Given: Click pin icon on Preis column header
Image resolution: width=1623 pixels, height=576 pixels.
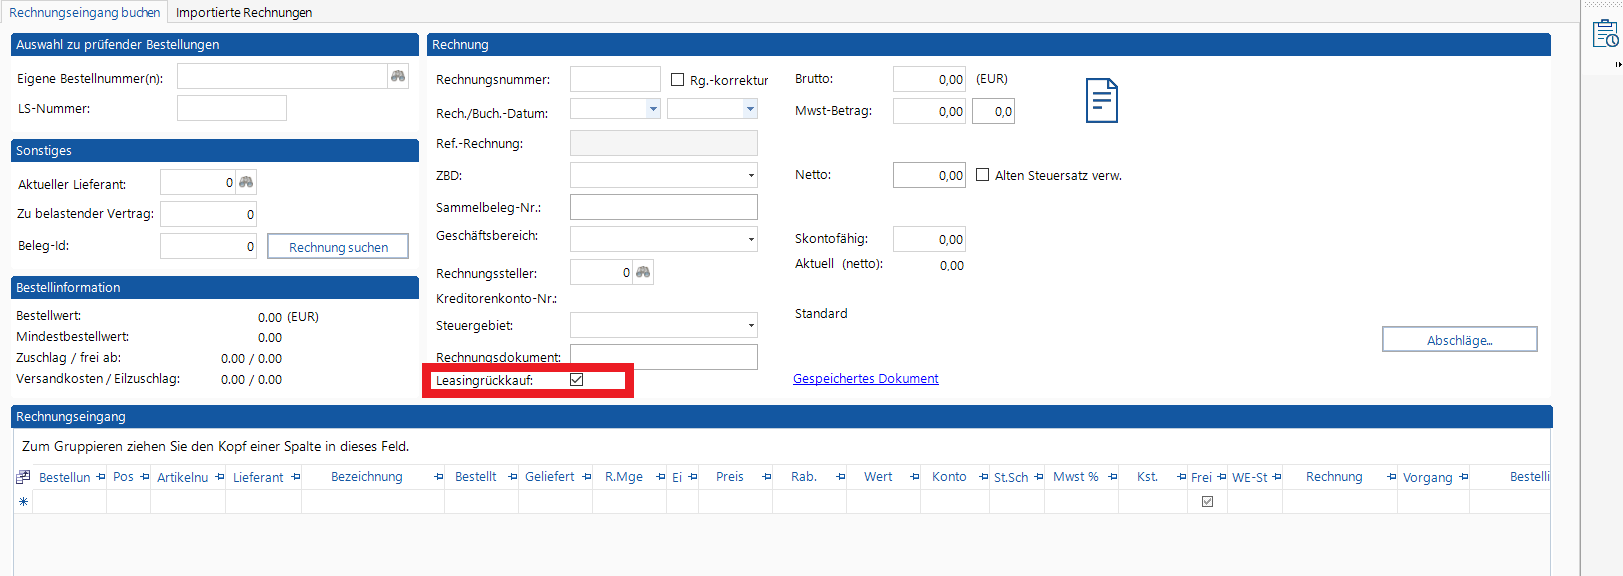Looking at the screenshot, I should [x=767, y=477].
